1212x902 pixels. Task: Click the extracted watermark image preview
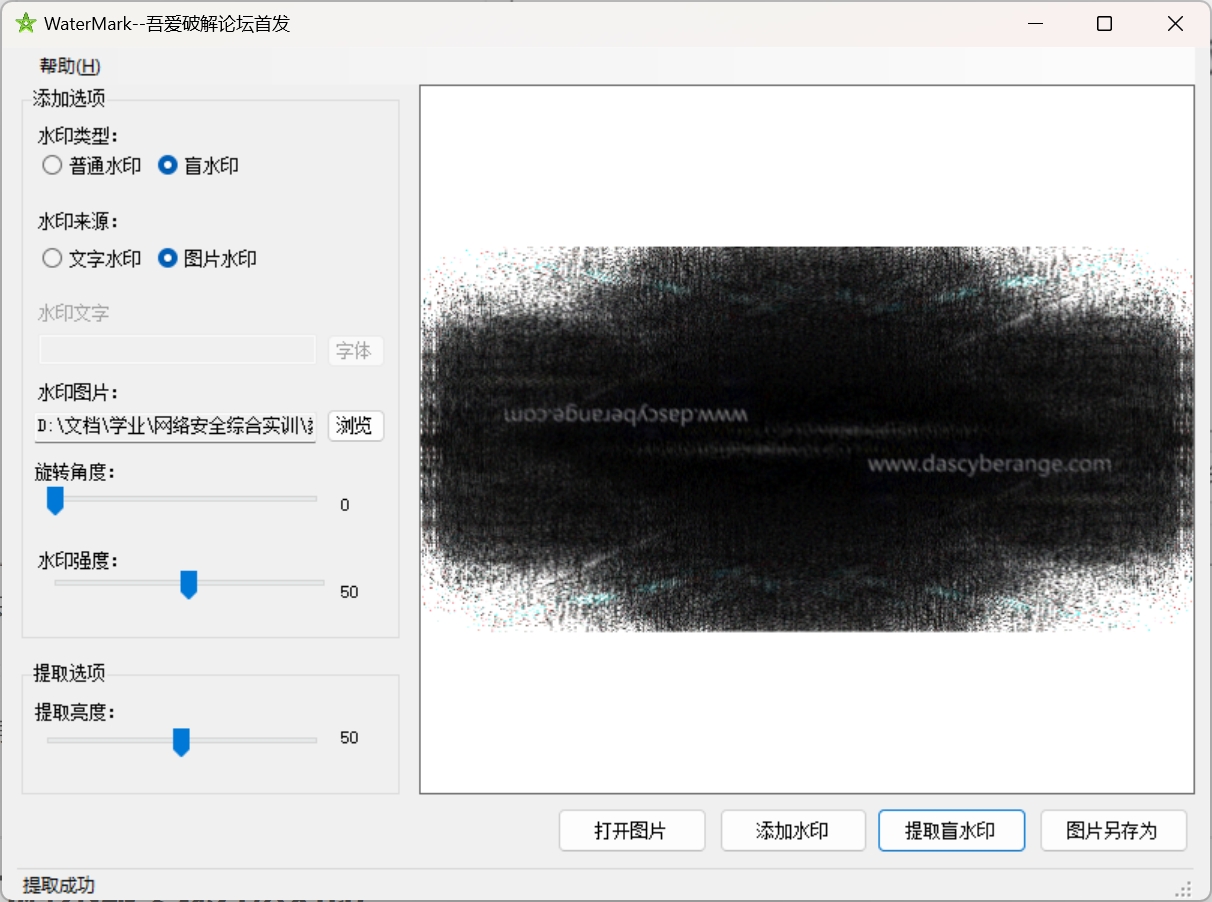807,439
